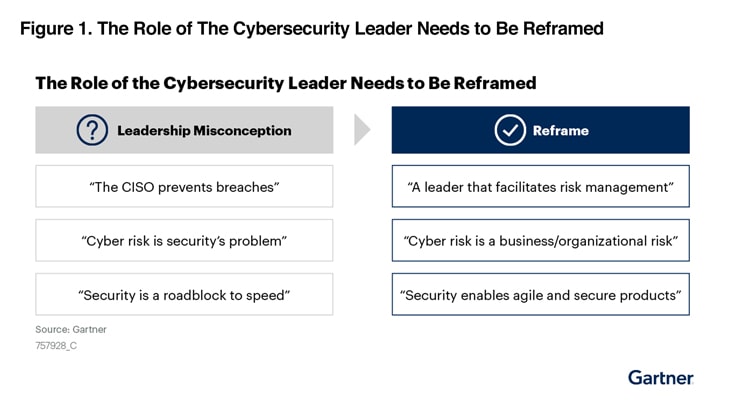Image resolution: width=730 pixels, height=420 pixels.
Task: Click the checkmark circle icon
Action: tap(510, 130)
